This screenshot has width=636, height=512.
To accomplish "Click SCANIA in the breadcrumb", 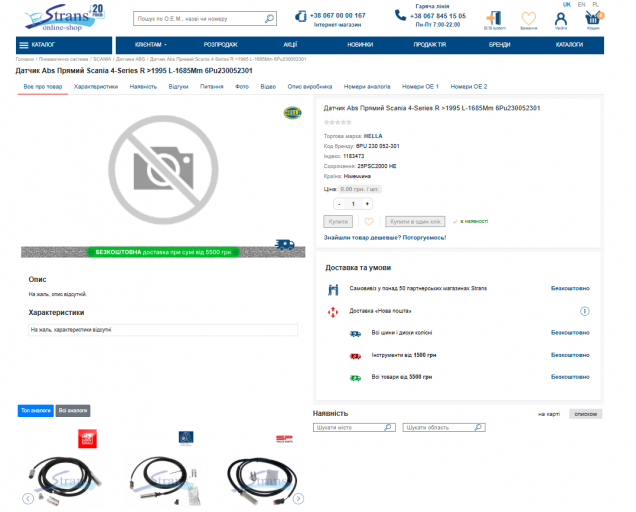I will (x=102, y=59).
